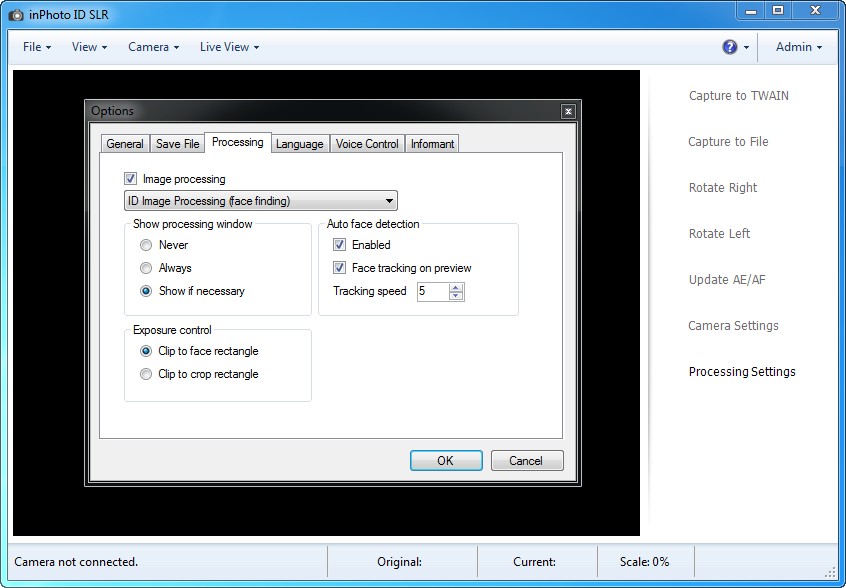Click the 'Current:' status bar entry

pos(534,562)
